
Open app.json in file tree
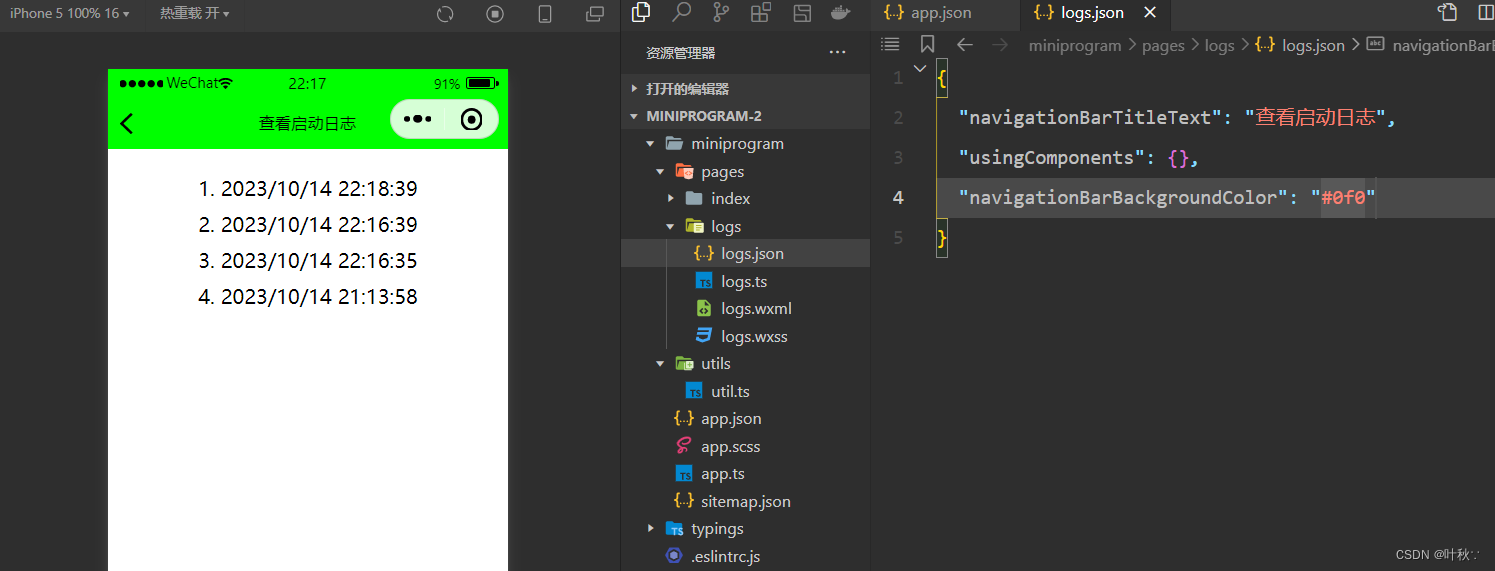pos(745,419)
